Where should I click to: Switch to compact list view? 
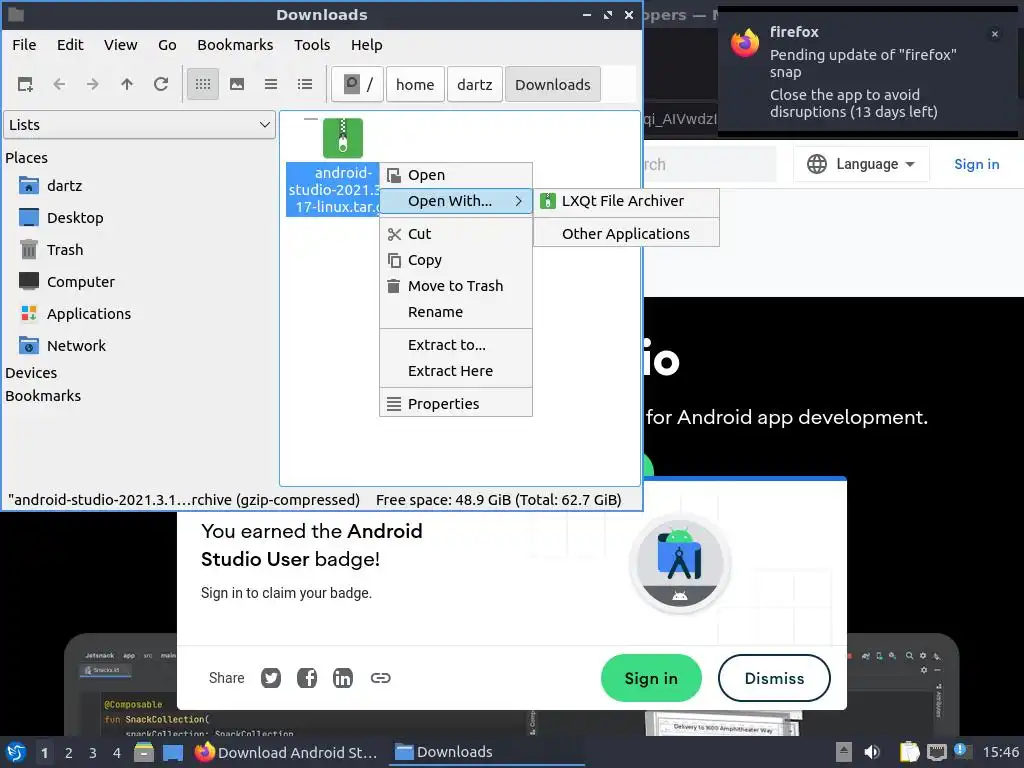point(271,84)
